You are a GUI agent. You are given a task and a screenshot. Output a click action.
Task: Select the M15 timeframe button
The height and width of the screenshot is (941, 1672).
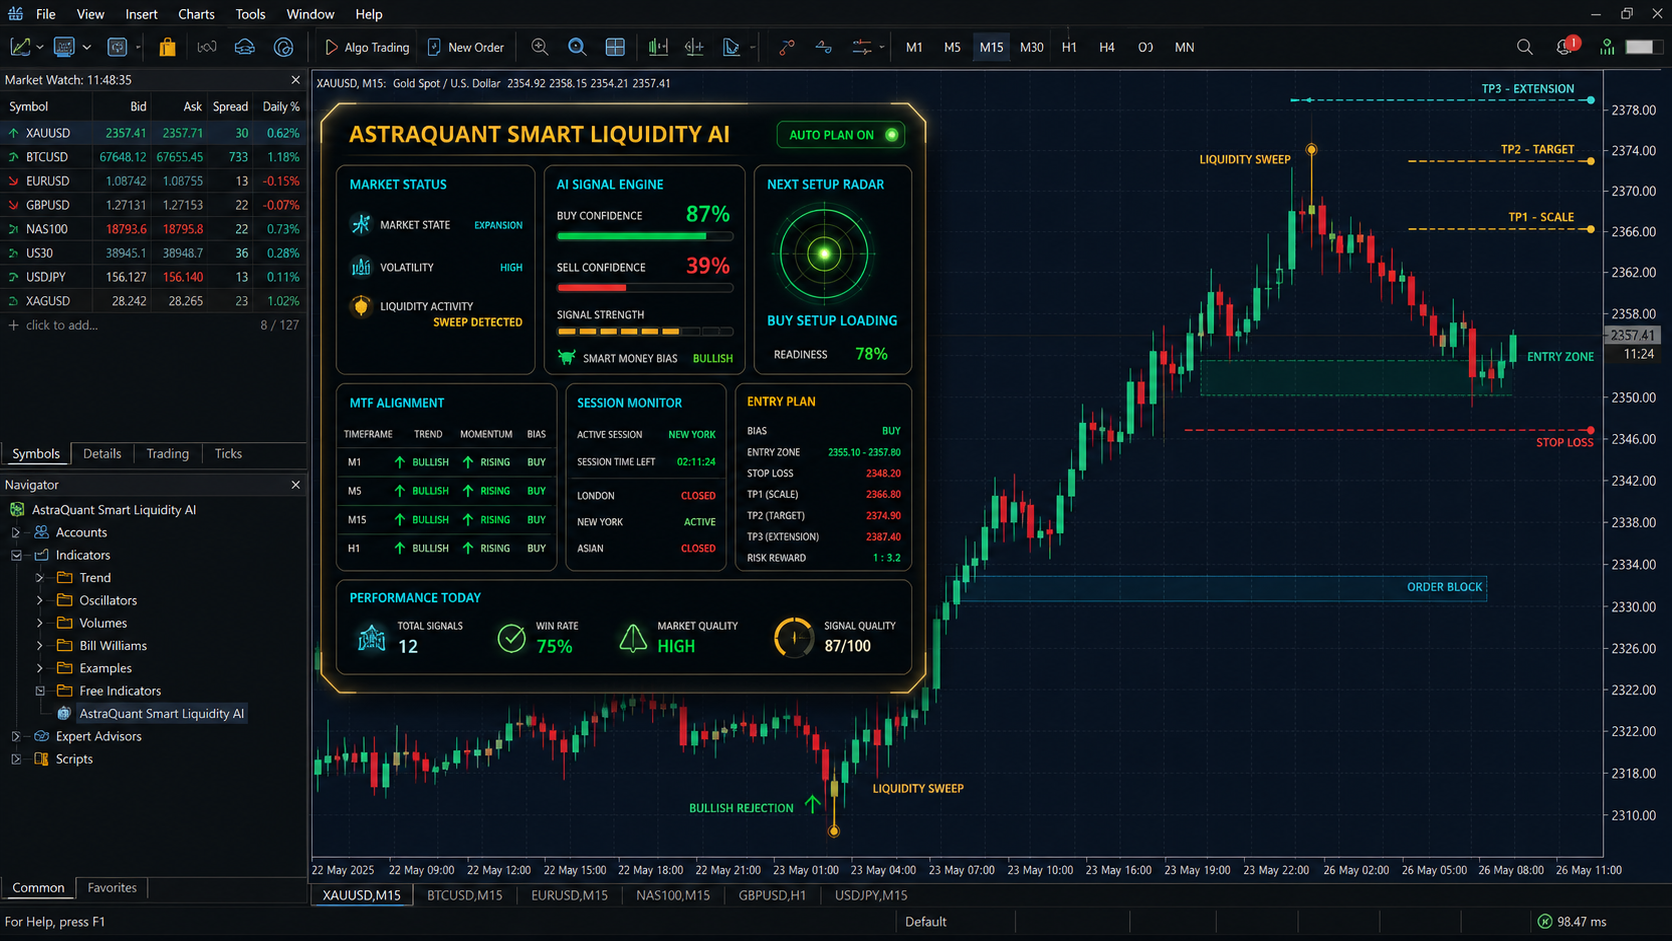click(x=991, y=47)
